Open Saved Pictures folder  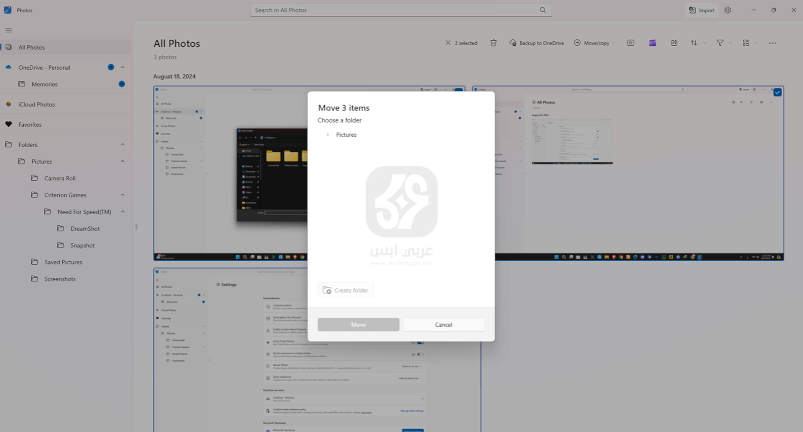click(63, 262)
